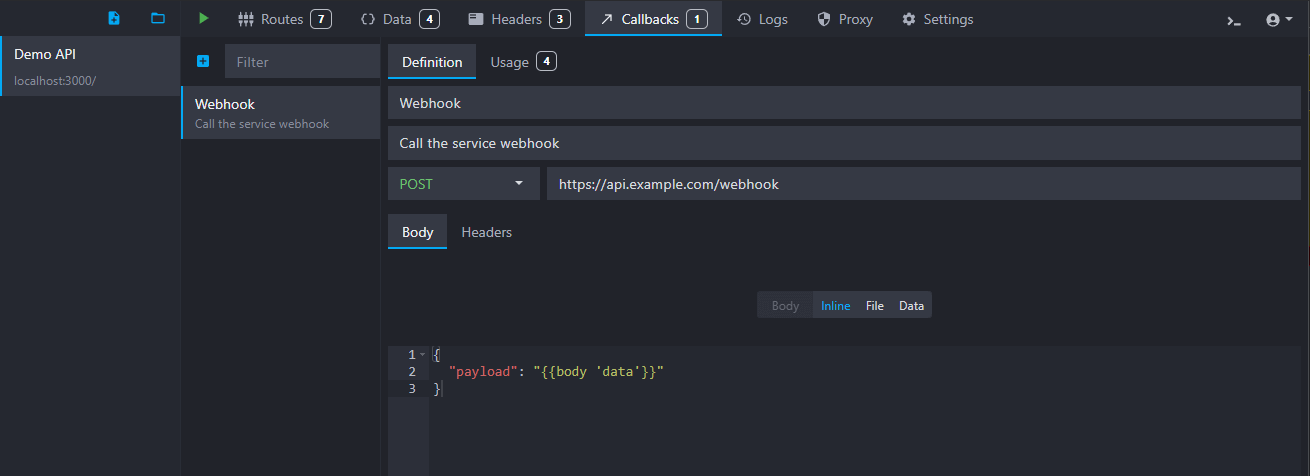Switch to the Routes tab
This screenshot has height=476, width=1310.
[284, 19]
